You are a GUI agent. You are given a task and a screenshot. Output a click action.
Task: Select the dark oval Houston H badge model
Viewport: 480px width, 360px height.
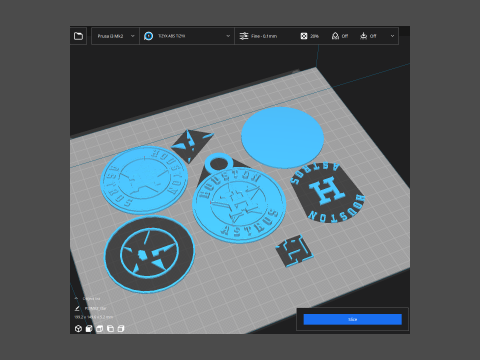pyautogui.click(x=328, y=193)
